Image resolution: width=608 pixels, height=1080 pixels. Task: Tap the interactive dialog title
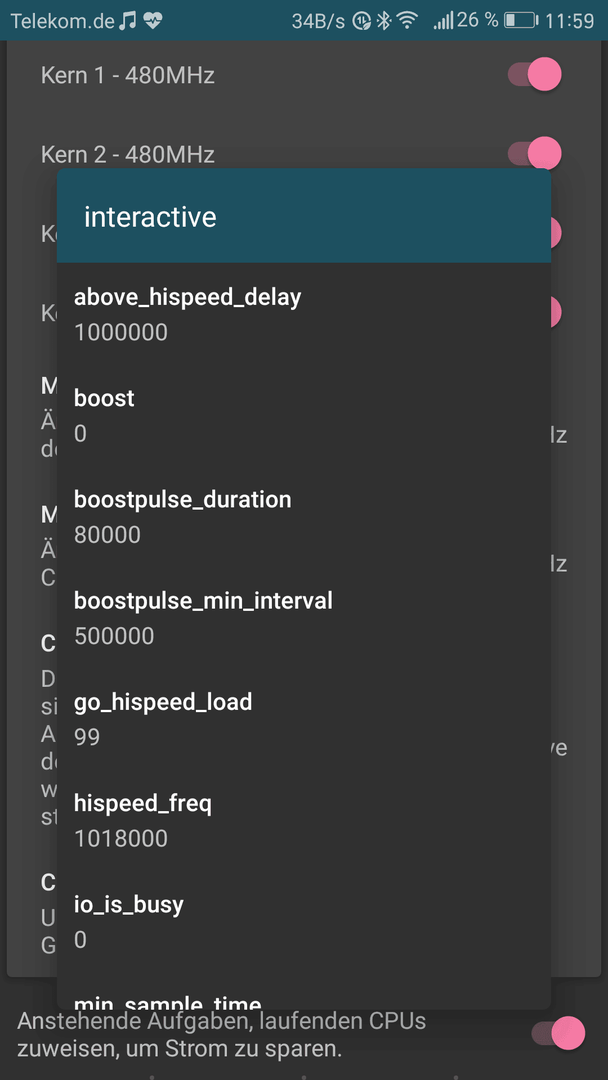click(x=150, y=217)
